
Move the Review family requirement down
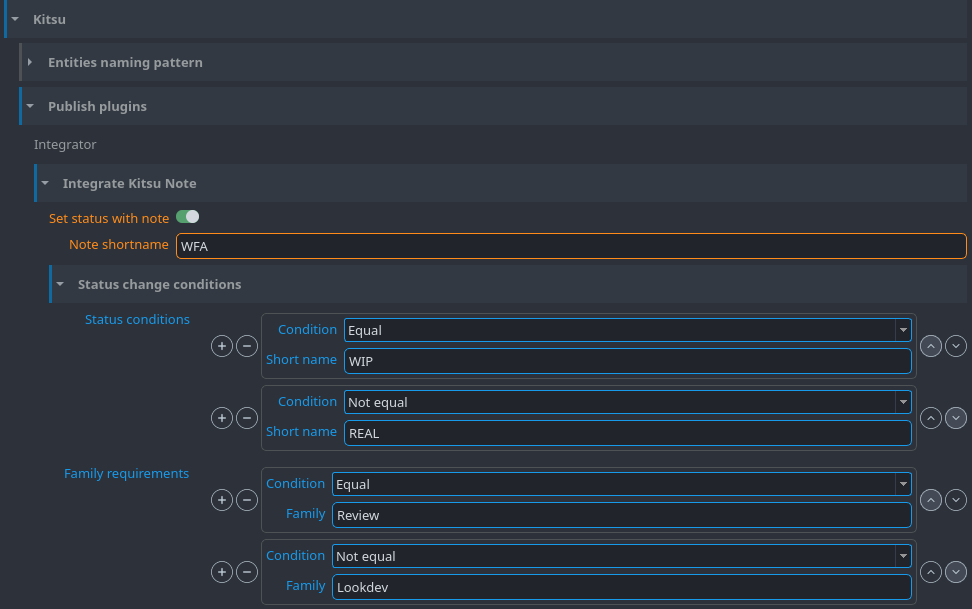point(956,500)
